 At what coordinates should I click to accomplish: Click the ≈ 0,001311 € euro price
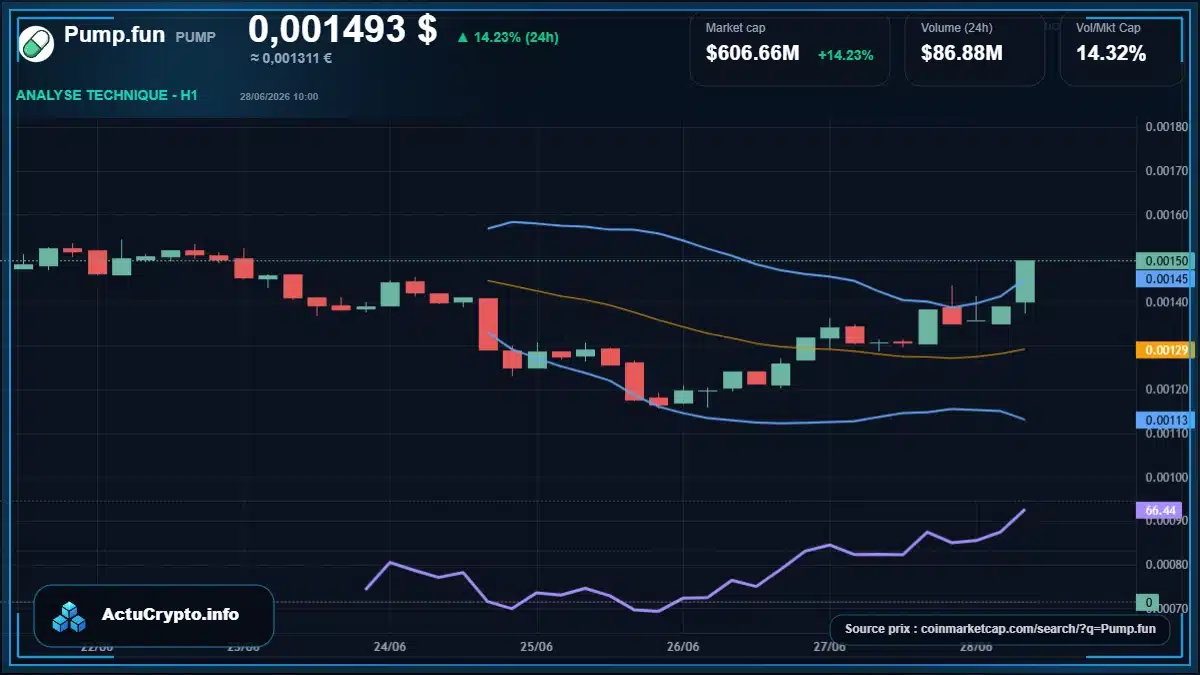pos(291,58)
